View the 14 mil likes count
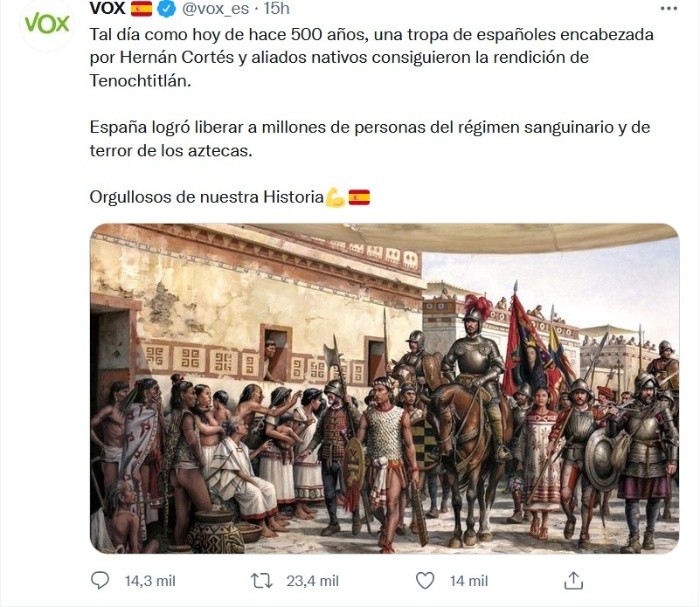 click(x=469, y=581)
